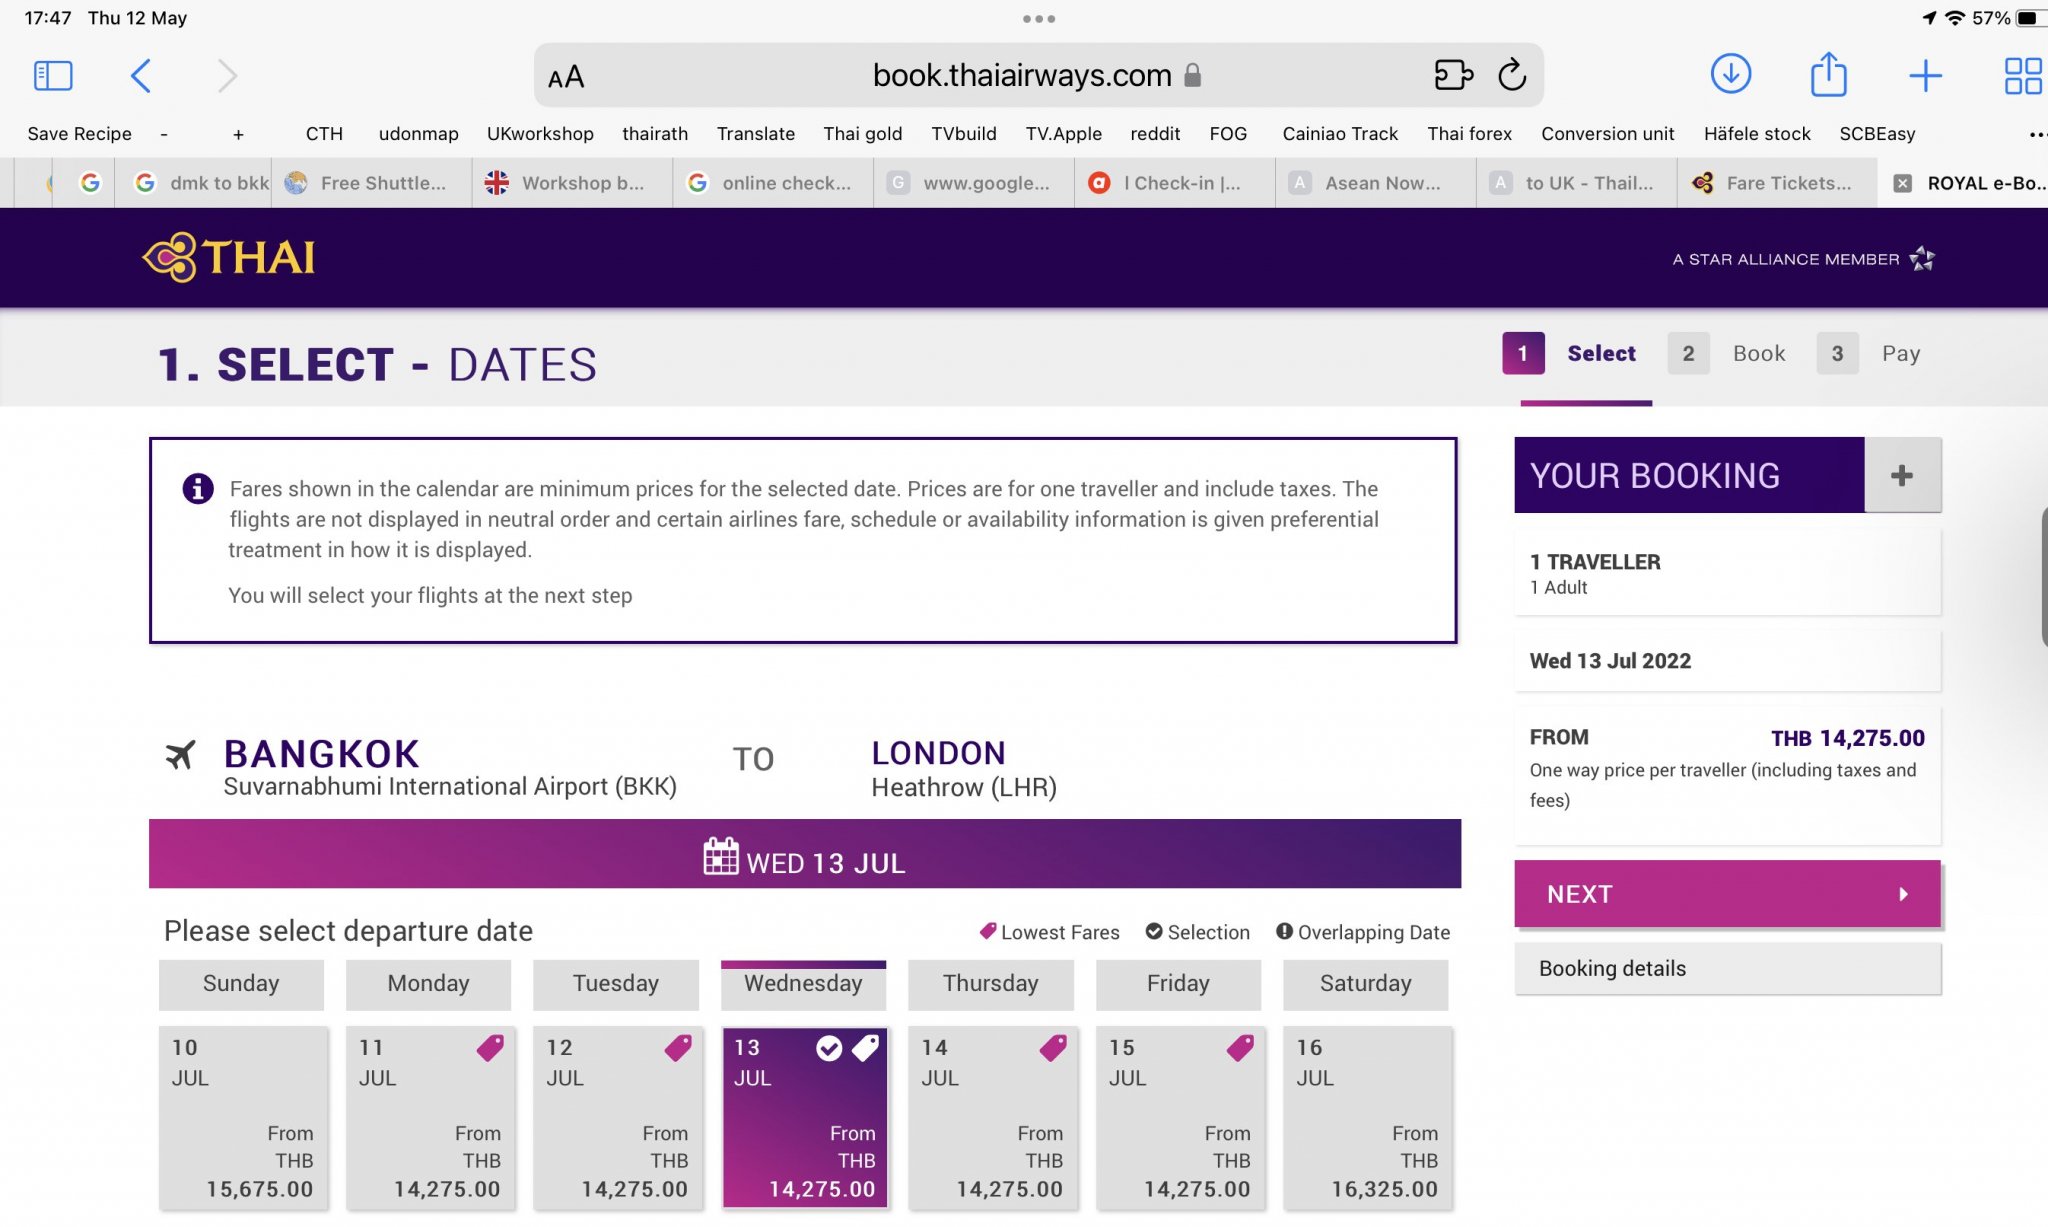Viewport: 2048px width, 1227px height.
Task: Open the SCBEasy bookmark
Action: coord(1877,134)
